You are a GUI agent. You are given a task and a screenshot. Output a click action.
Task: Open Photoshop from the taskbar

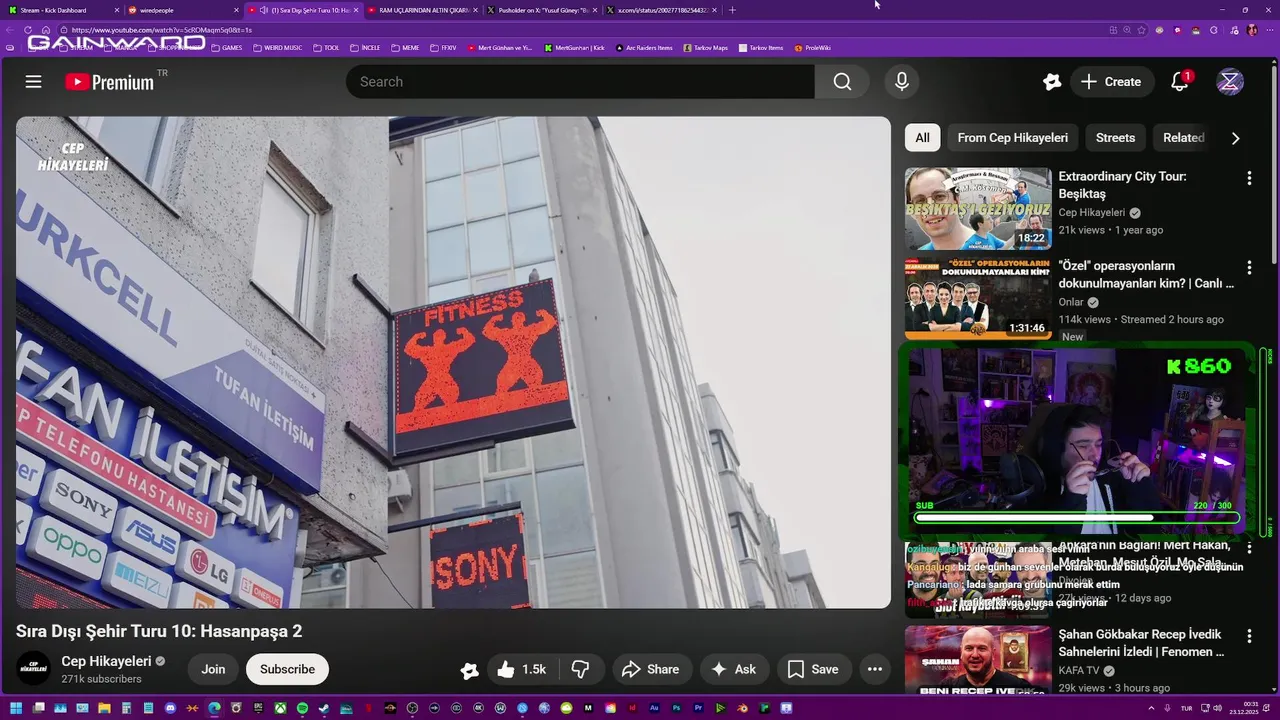pyautogui.click(x=676, y=708)
